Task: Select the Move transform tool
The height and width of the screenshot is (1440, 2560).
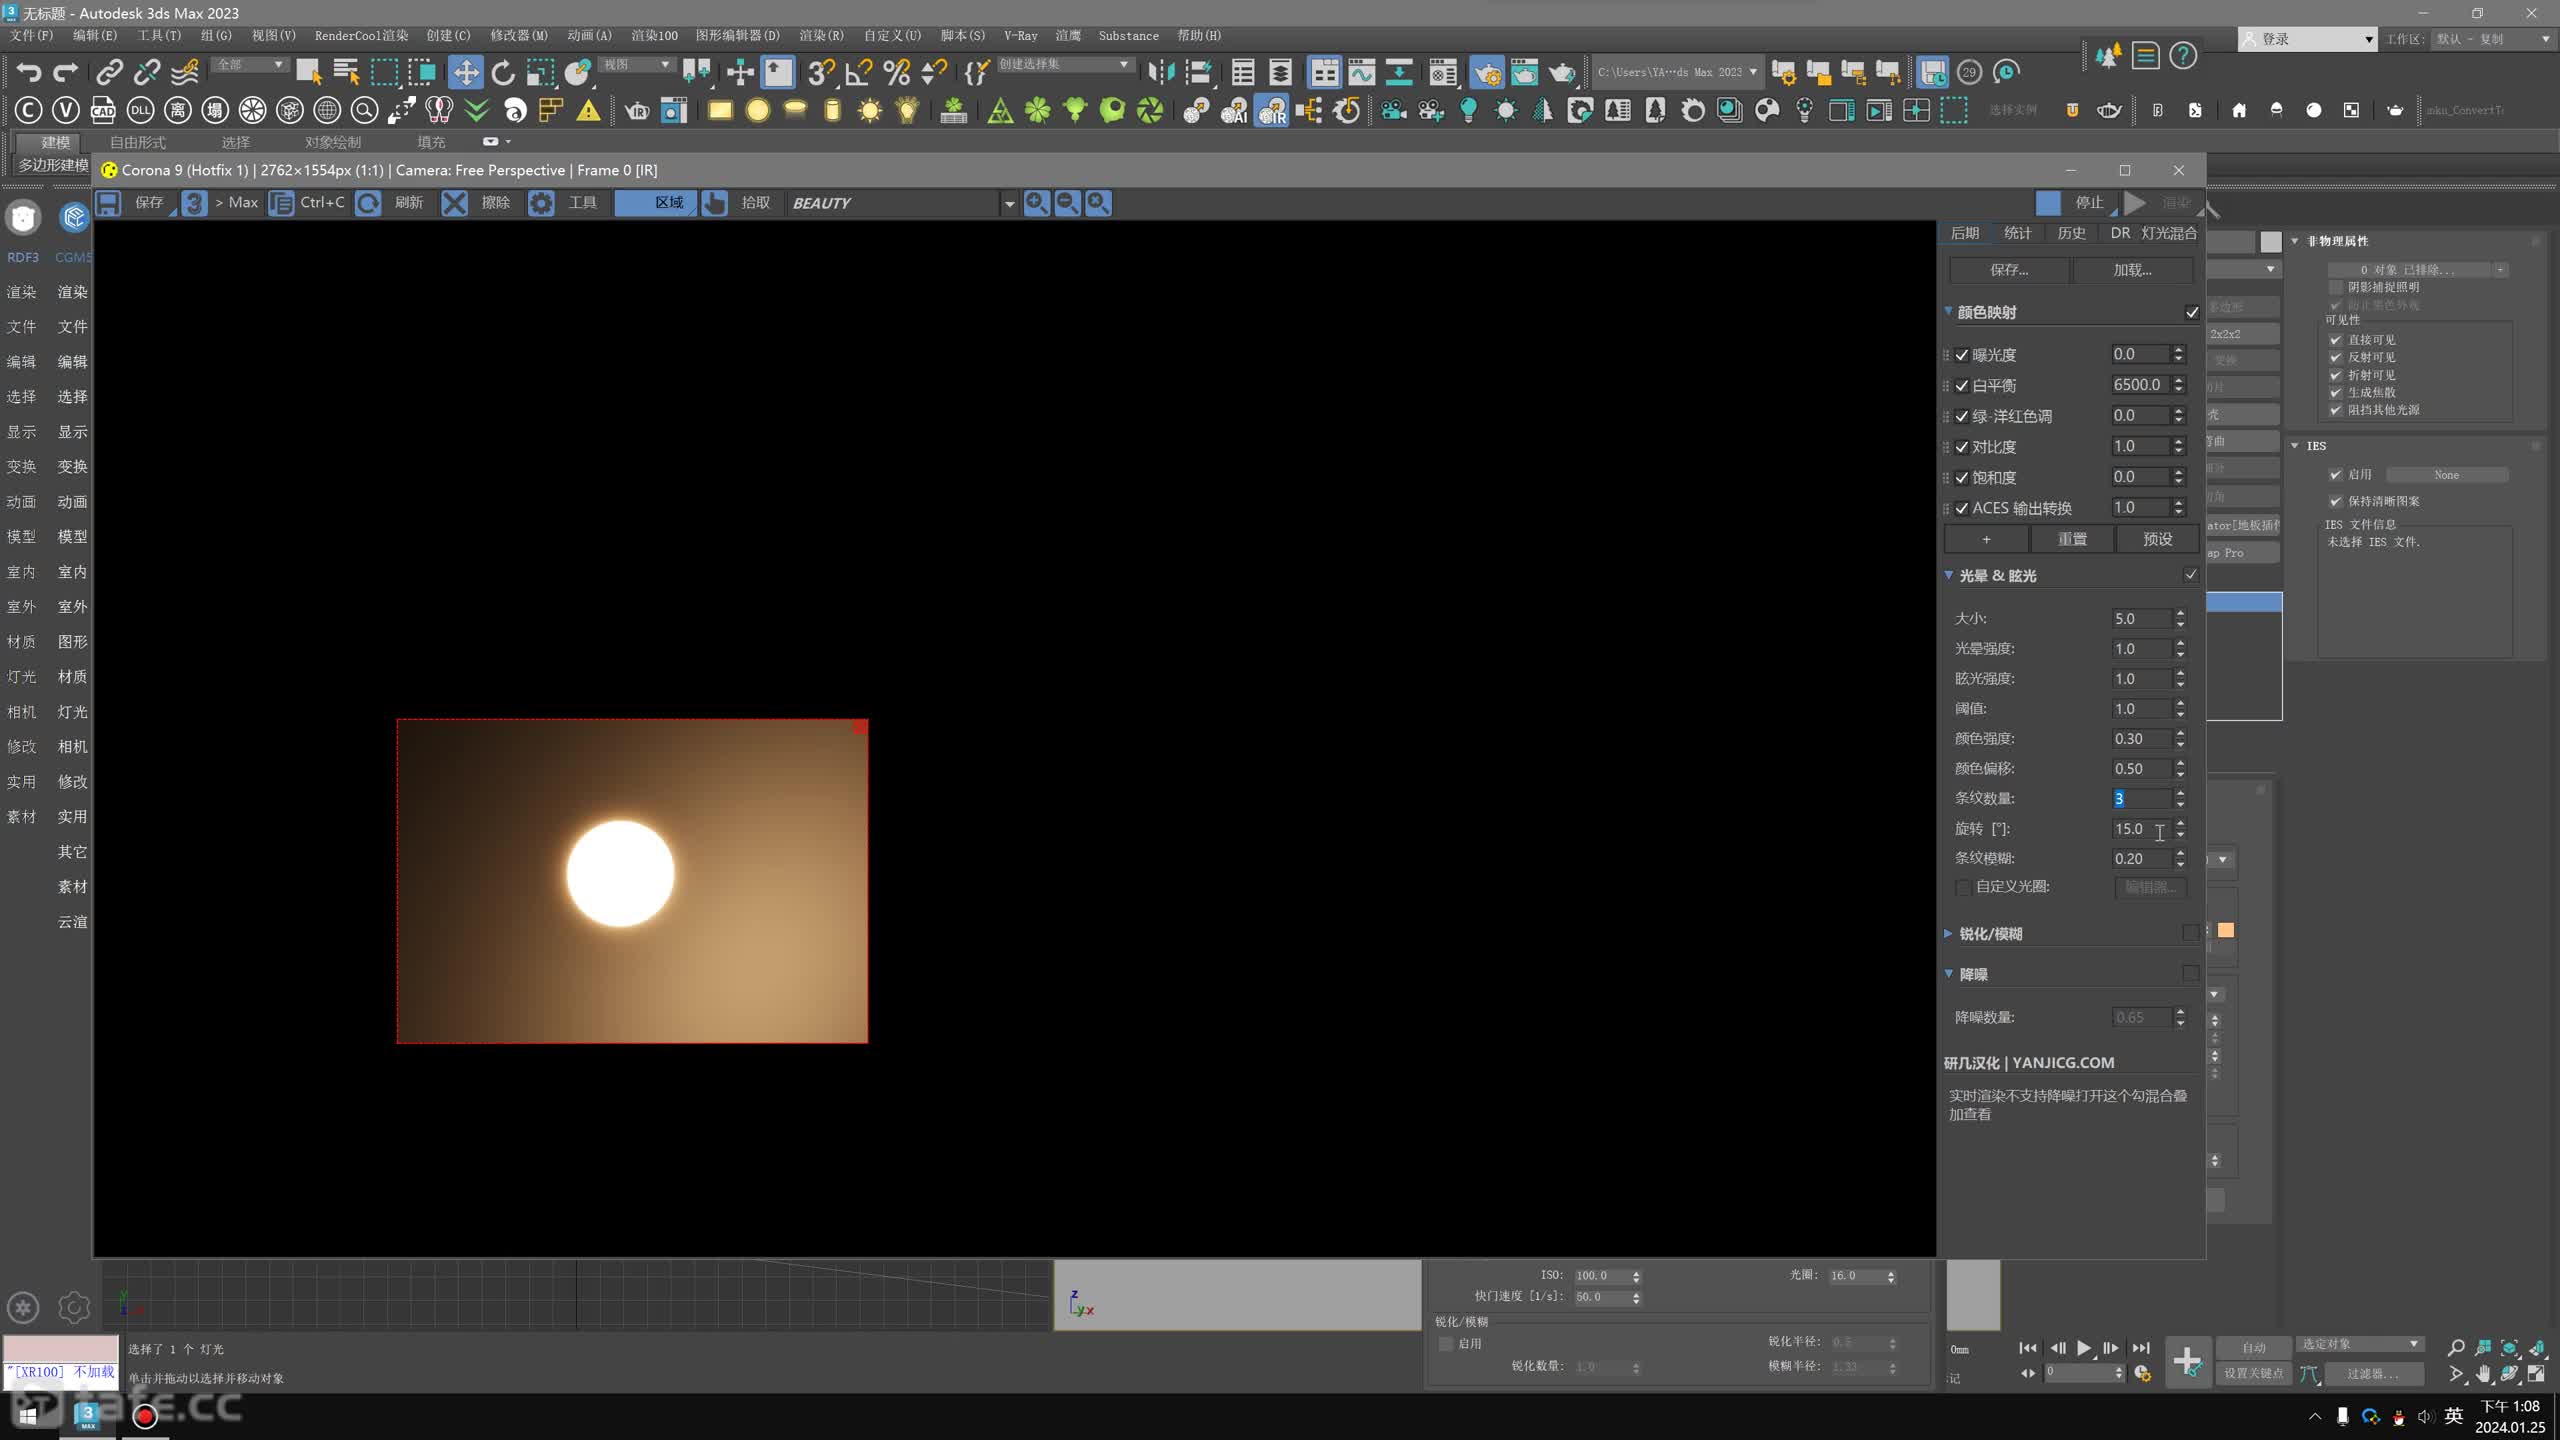Action: pos(465,72)
